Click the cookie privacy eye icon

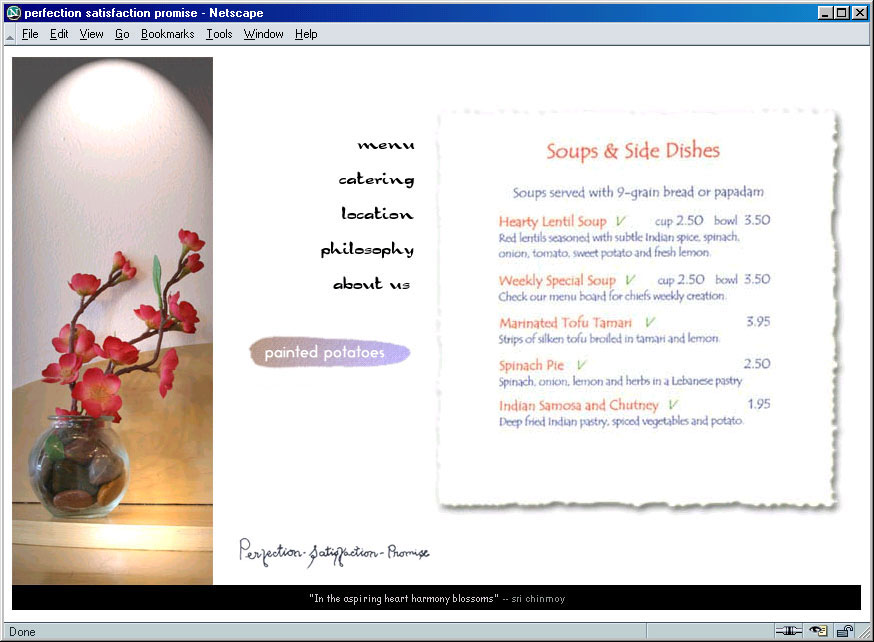[x=819, y=631]
